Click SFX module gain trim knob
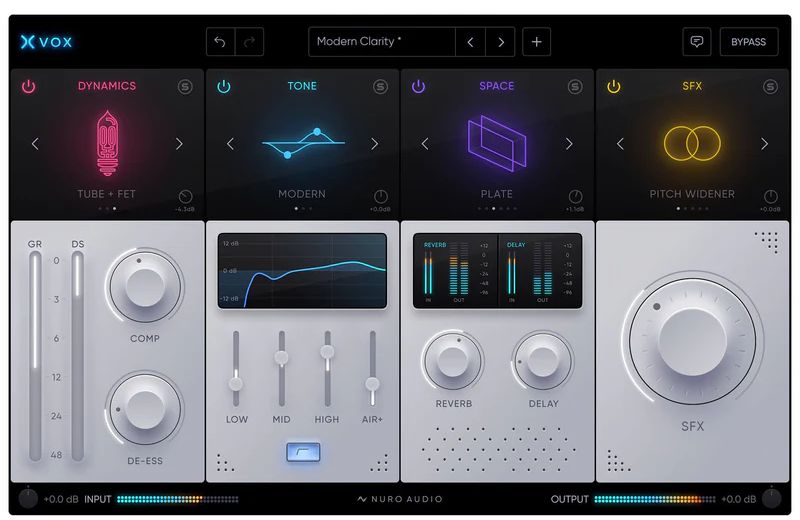The height and width of the screenshot is (520, 800). 771,196
